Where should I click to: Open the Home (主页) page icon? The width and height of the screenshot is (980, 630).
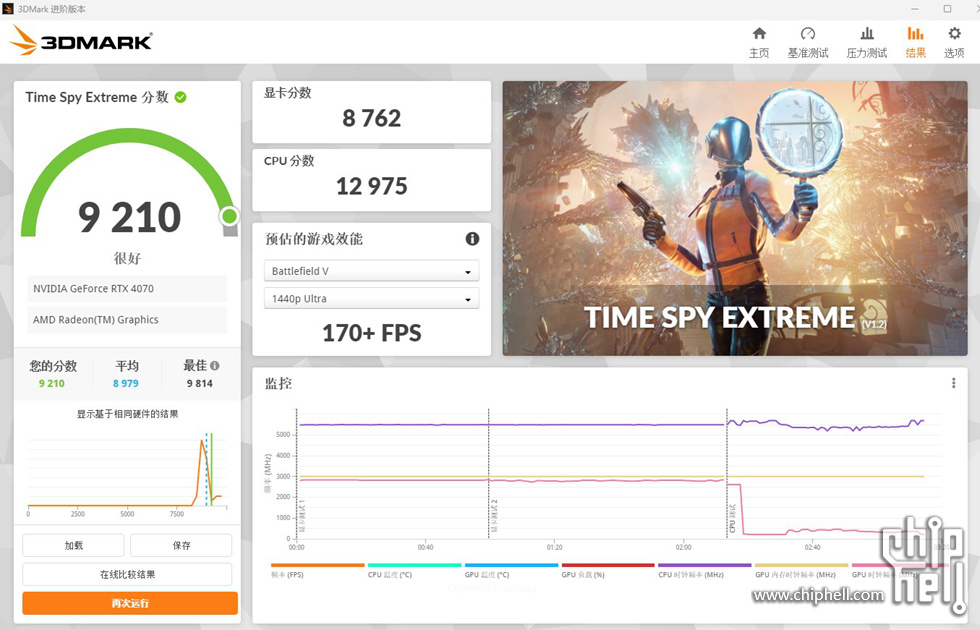pos(759,33)
